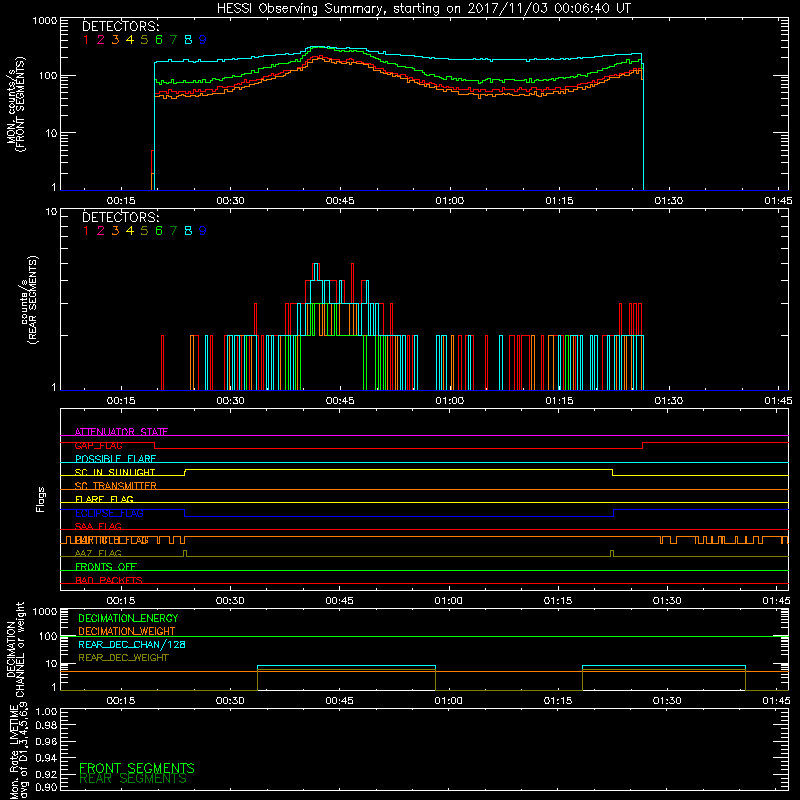The image size is (800, 800).
Task: Select detector 5 in front segments legend
Action: pos(144,40)
